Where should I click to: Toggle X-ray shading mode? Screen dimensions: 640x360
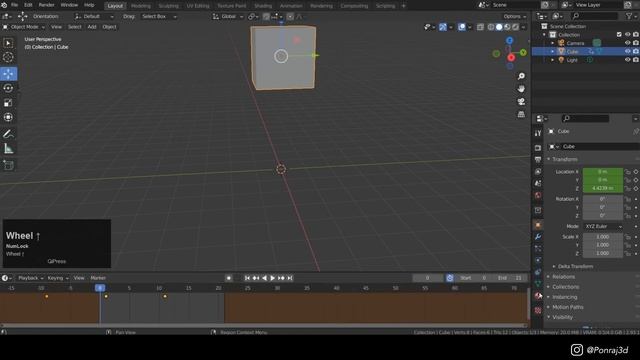click(x=480, y=27)
